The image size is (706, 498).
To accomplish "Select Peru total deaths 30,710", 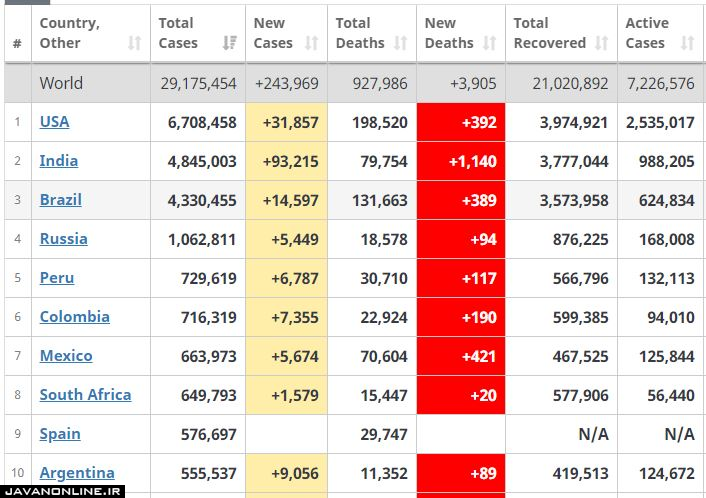I will (x=384, y=278).
